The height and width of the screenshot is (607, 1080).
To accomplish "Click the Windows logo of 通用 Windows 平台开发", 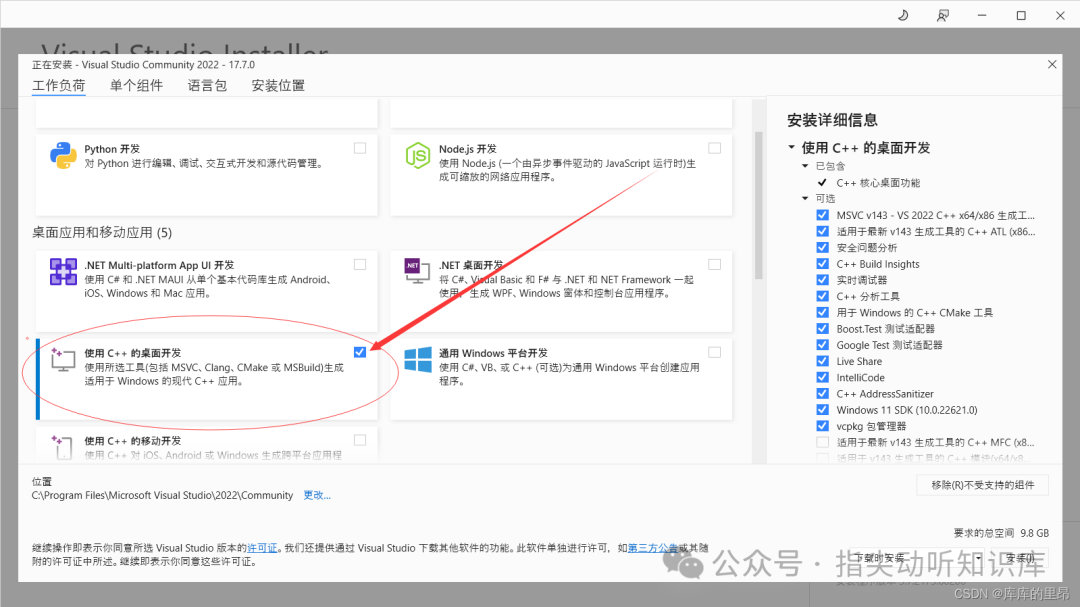I will click(418, 360).
